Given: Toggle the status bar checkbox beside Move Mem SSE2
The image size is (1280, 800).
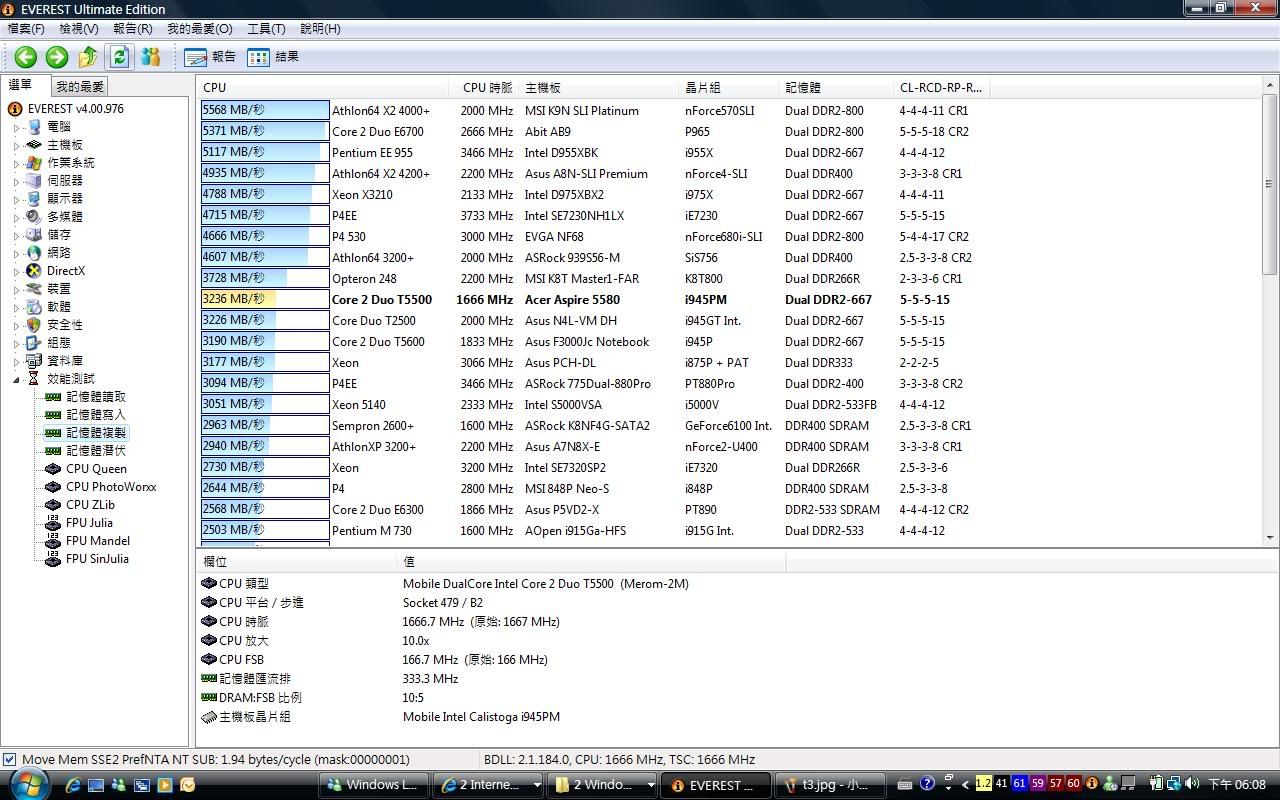Looking at the screenshot, I should (x=9, y=760).
